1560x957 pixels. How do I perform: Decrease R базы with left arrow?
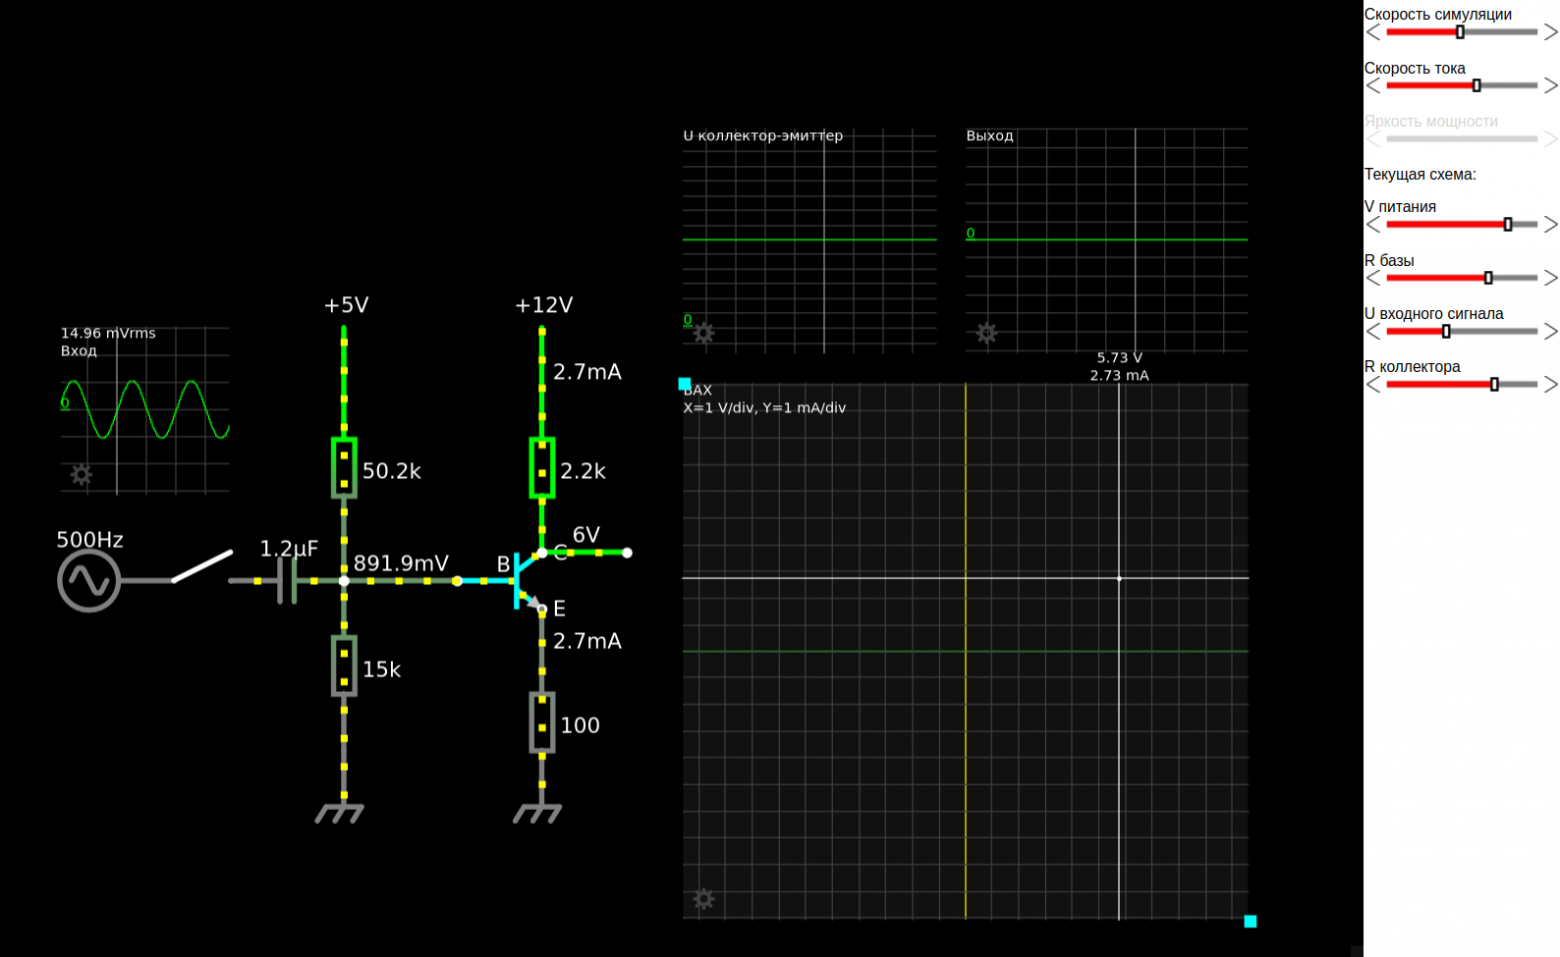[x=1373, y=278]
